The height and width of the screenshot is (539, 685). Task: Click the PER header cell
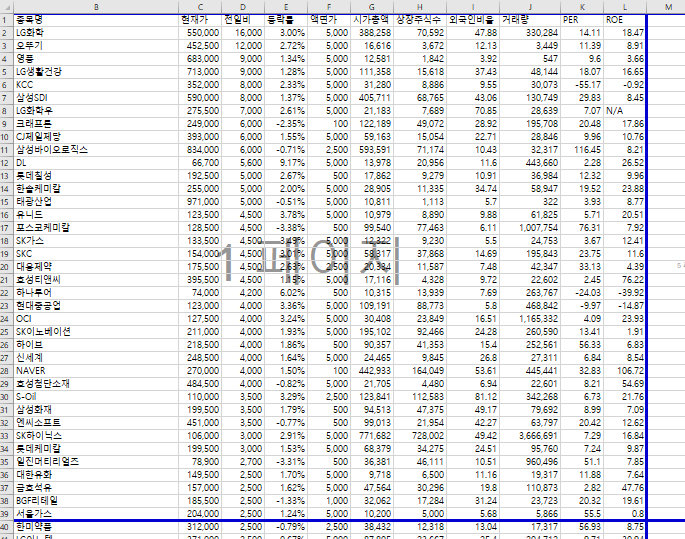click(582, 20)
